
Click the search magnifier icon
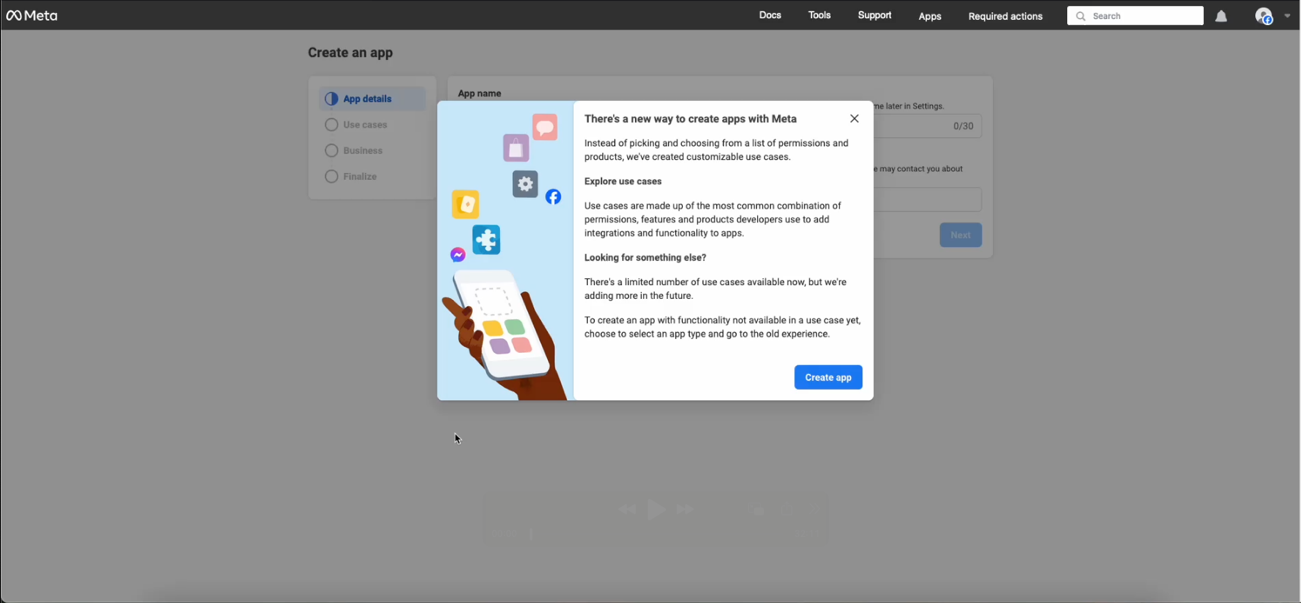[1080, 16]
